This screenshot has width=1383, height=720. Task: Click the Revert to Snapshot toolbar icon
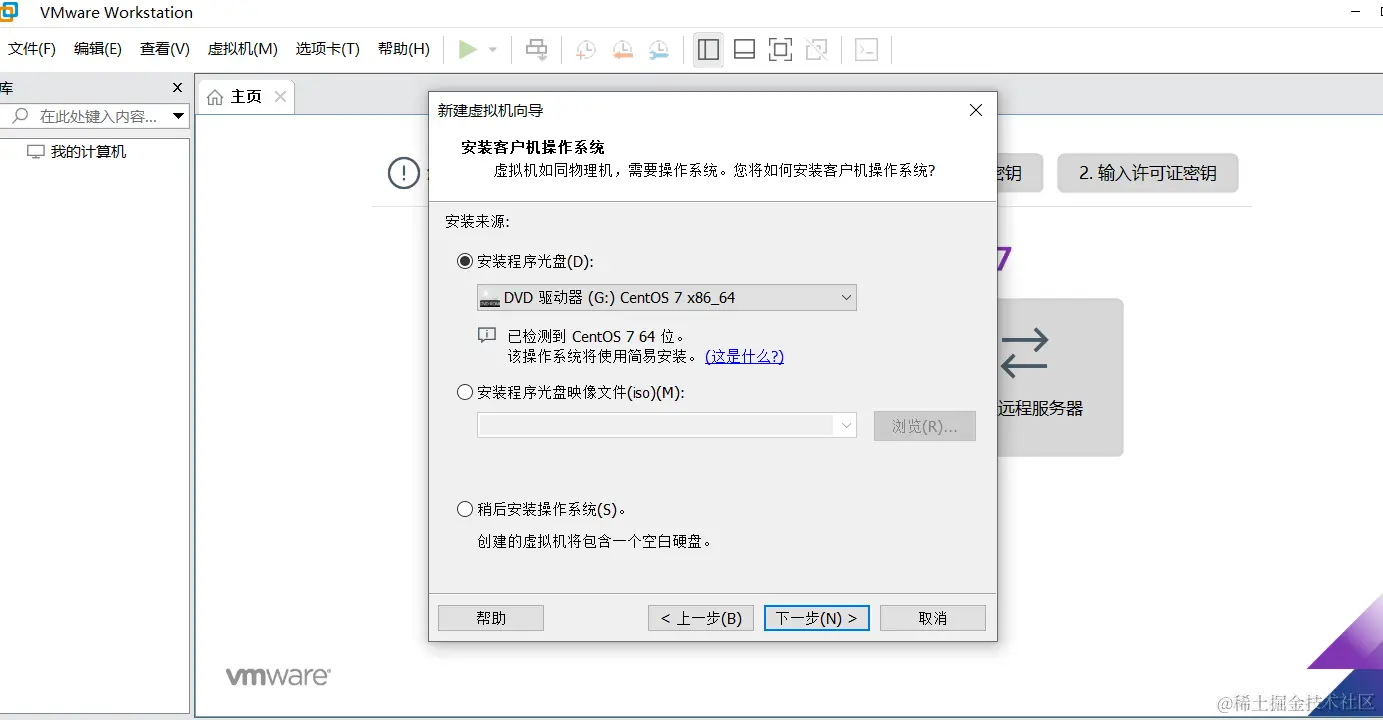[622, 49]
